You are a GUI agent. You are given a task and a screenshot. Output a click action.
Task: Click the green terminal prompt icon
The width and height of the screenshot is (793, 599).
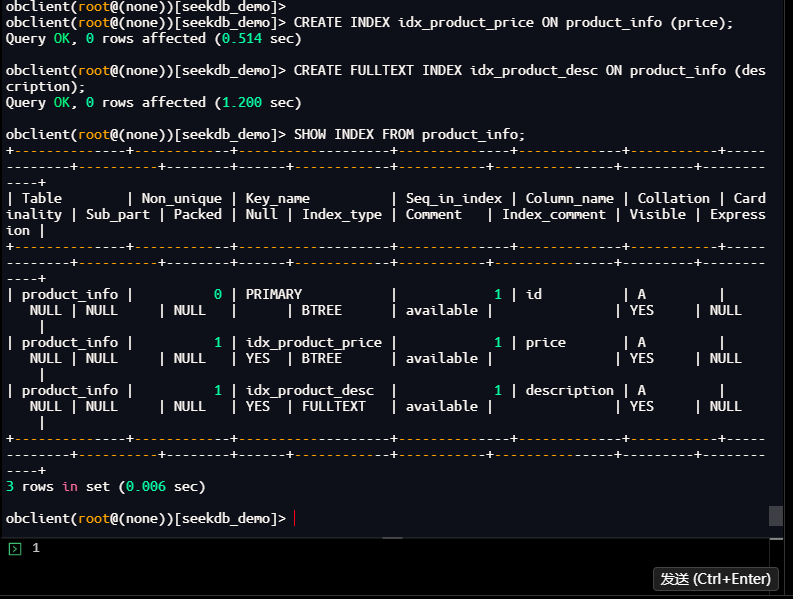coord(14,549)
